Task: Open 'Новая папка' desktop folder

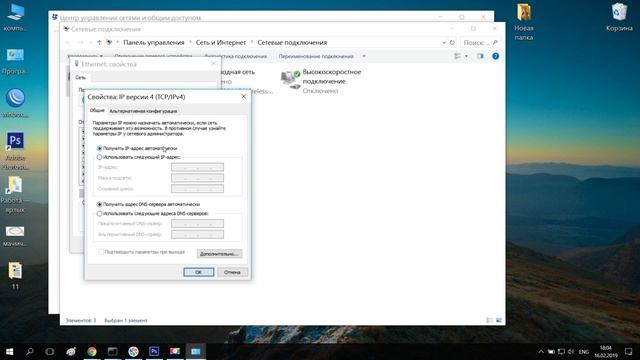Action: pyautogui.click(x=524, y=21)
